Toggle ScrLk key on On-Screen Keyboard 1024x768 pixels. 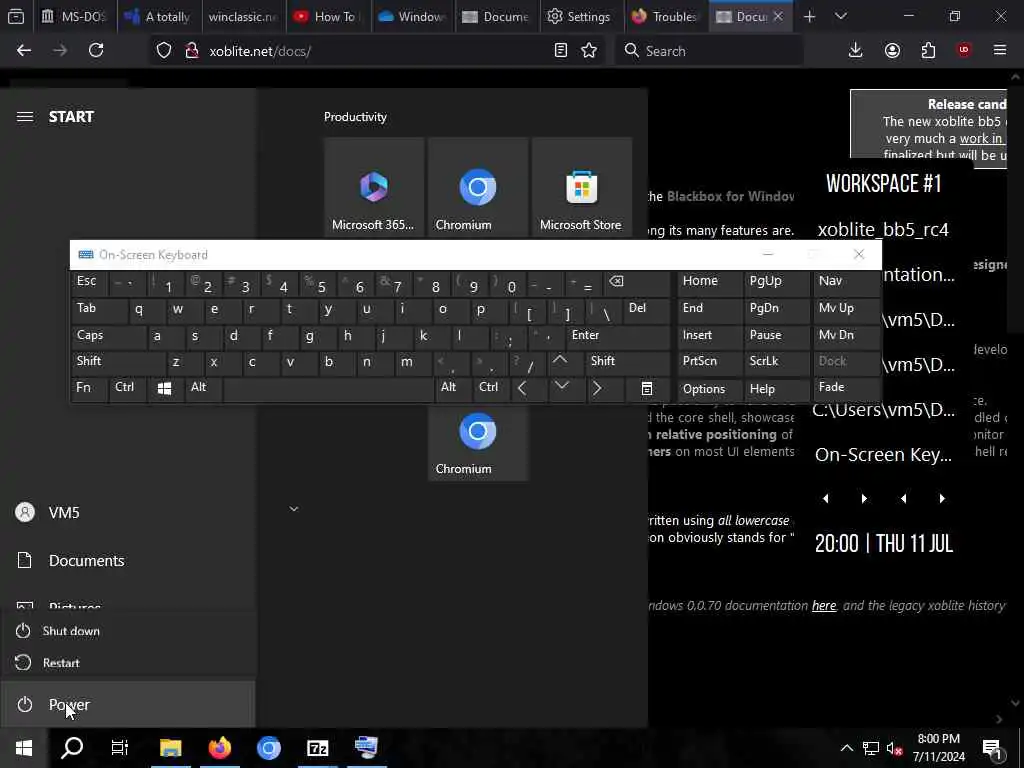(x=776, y=361)
